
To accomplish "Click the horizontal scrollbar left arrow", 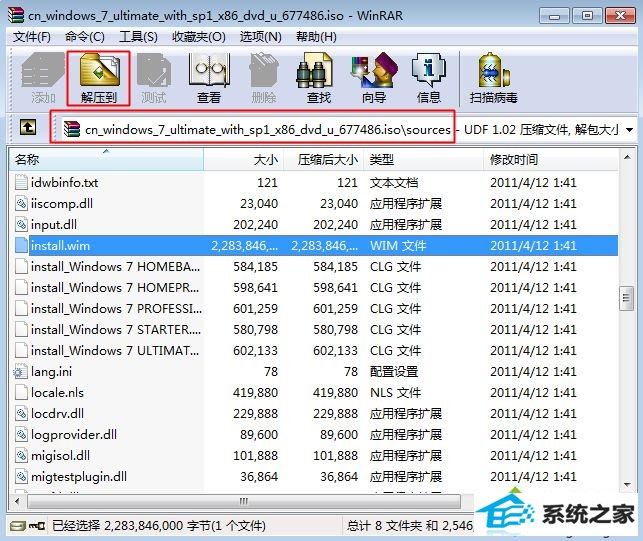I will coord(17,501).
